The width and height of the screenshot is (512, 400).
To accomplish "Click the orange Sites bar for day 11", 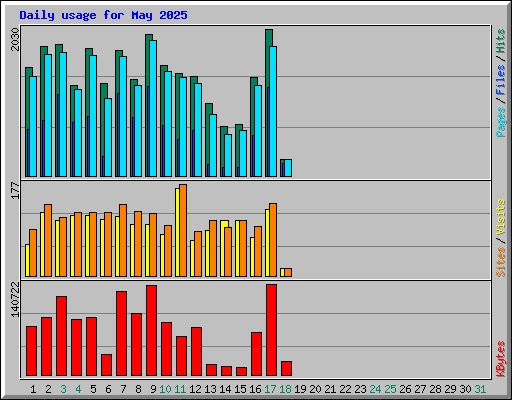I will click(x=183, y=230).
